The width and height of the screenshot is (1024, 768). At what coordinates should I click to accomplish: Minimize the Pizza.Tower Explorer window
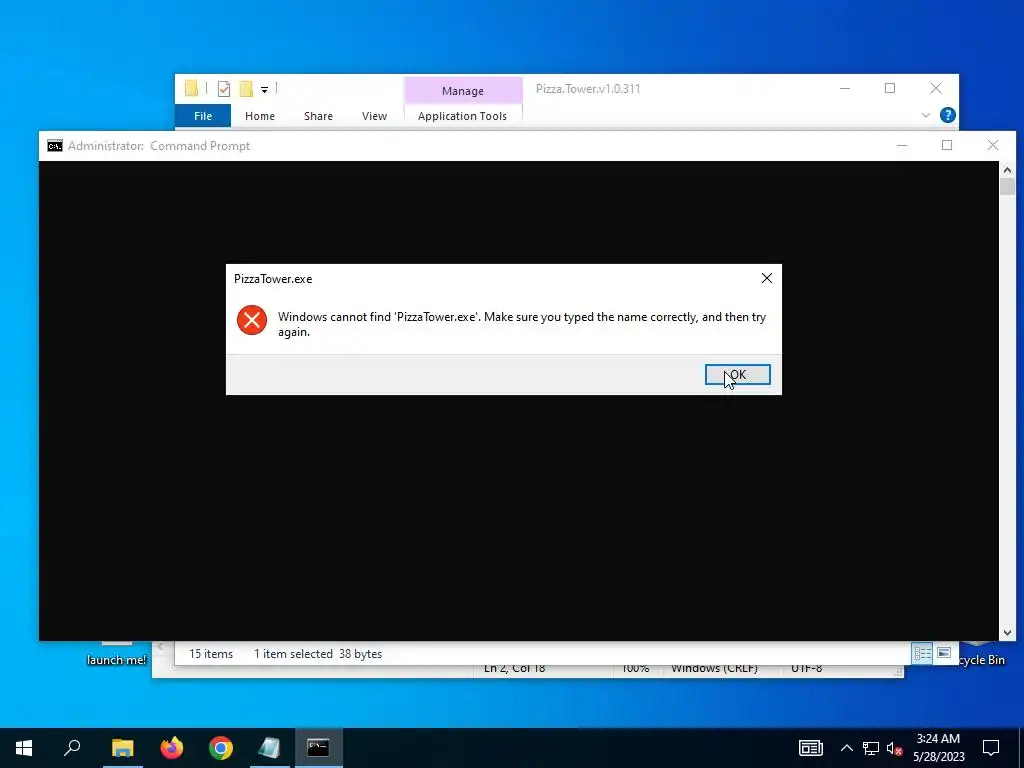(844, 88)
